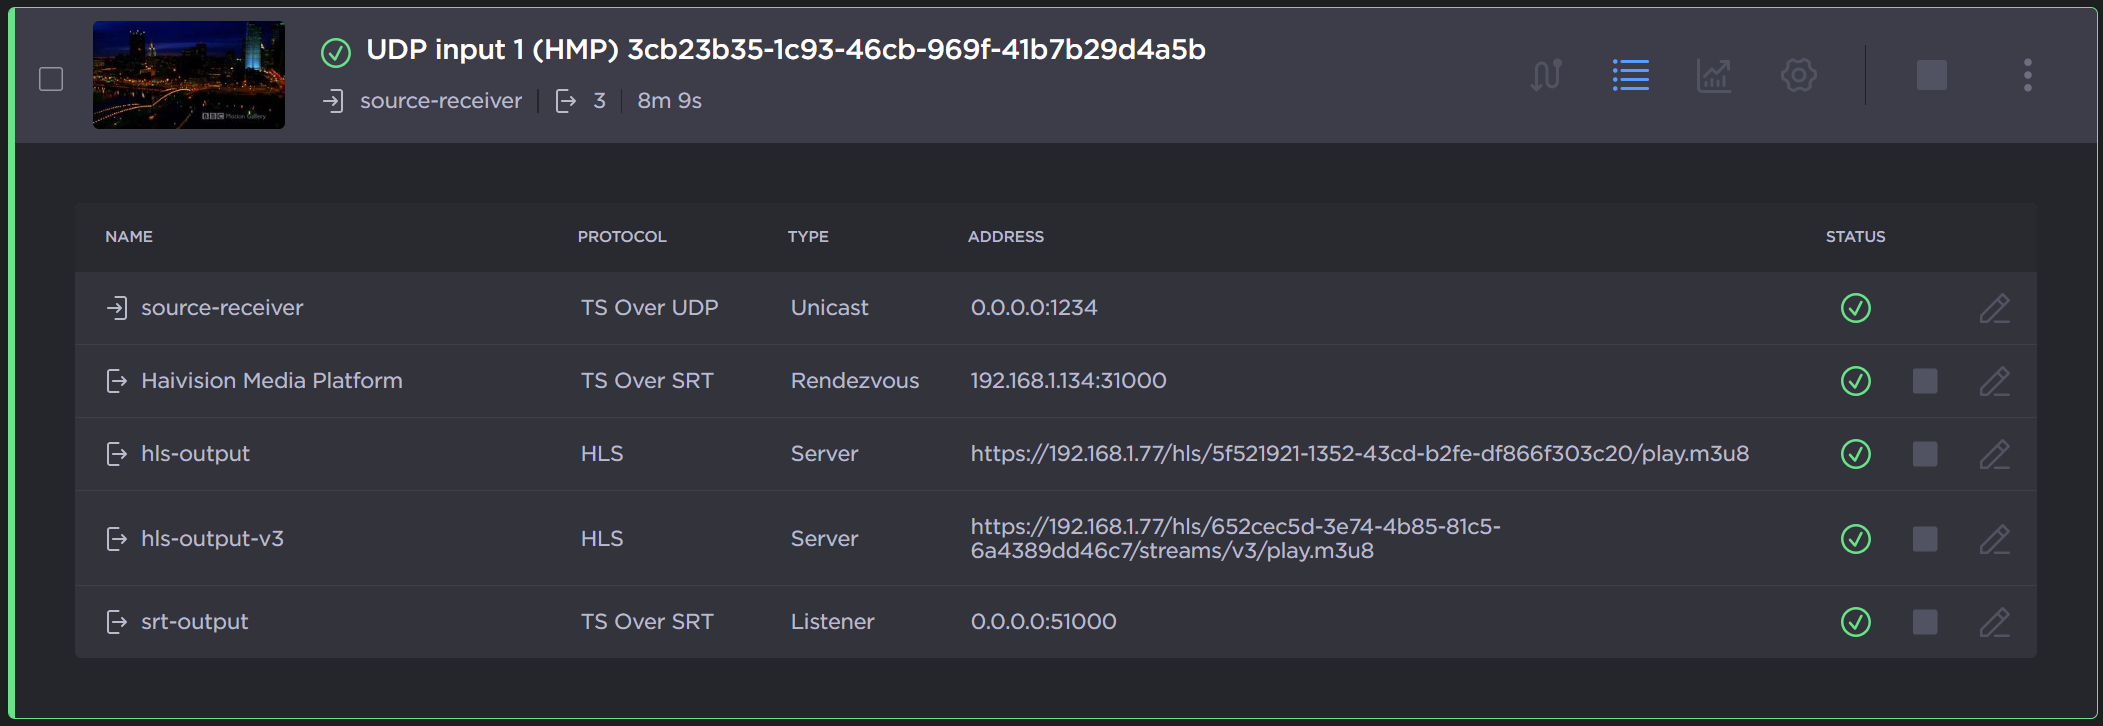Enable the checkbox on the srt-output row

pyautogui.click(x=1924, y=621)
